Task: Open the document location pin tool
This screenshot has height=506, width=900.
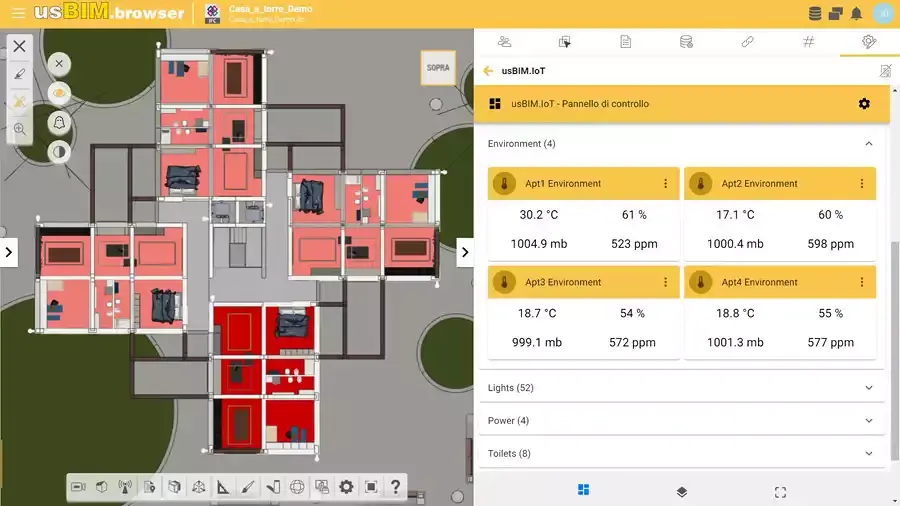Action: click(149, 487)
